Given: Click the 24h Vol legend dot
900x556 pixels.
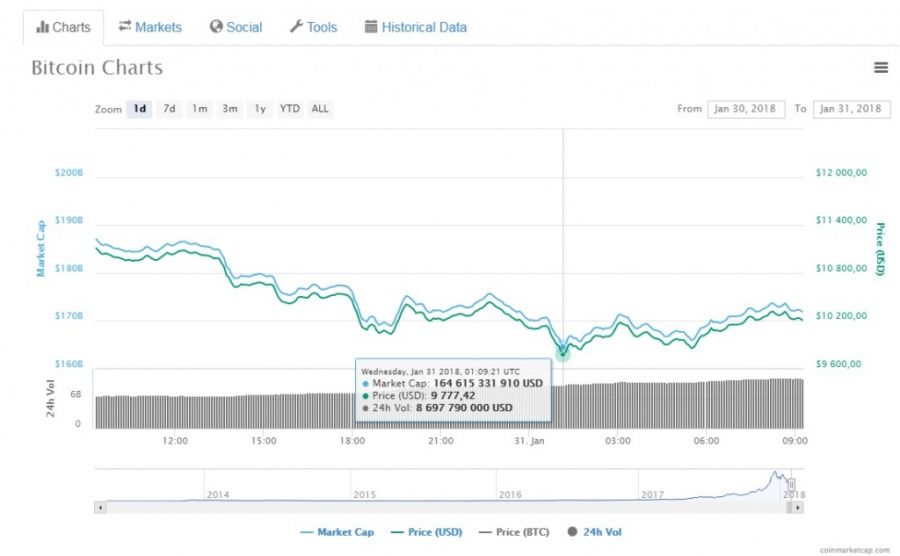Looking at the screenshot, I should 572,531.
